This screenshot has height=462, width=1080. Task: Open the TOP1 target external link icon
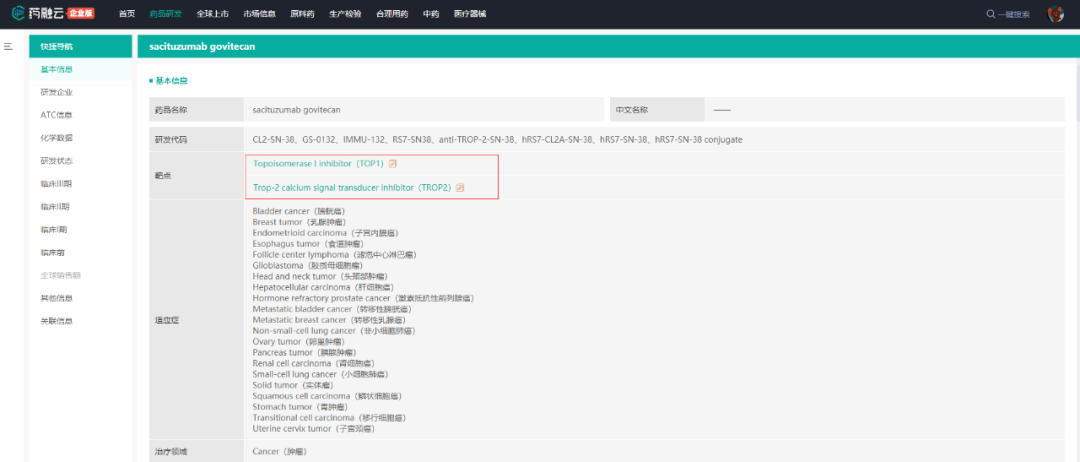point(393,164)
